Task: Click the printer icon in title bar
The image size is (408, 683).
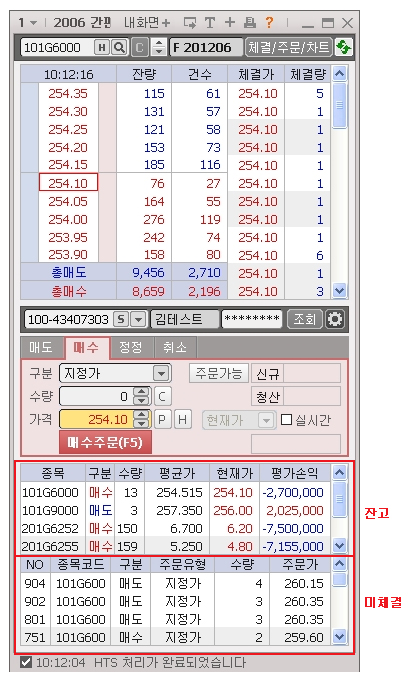Action: (x=250, y=22)
